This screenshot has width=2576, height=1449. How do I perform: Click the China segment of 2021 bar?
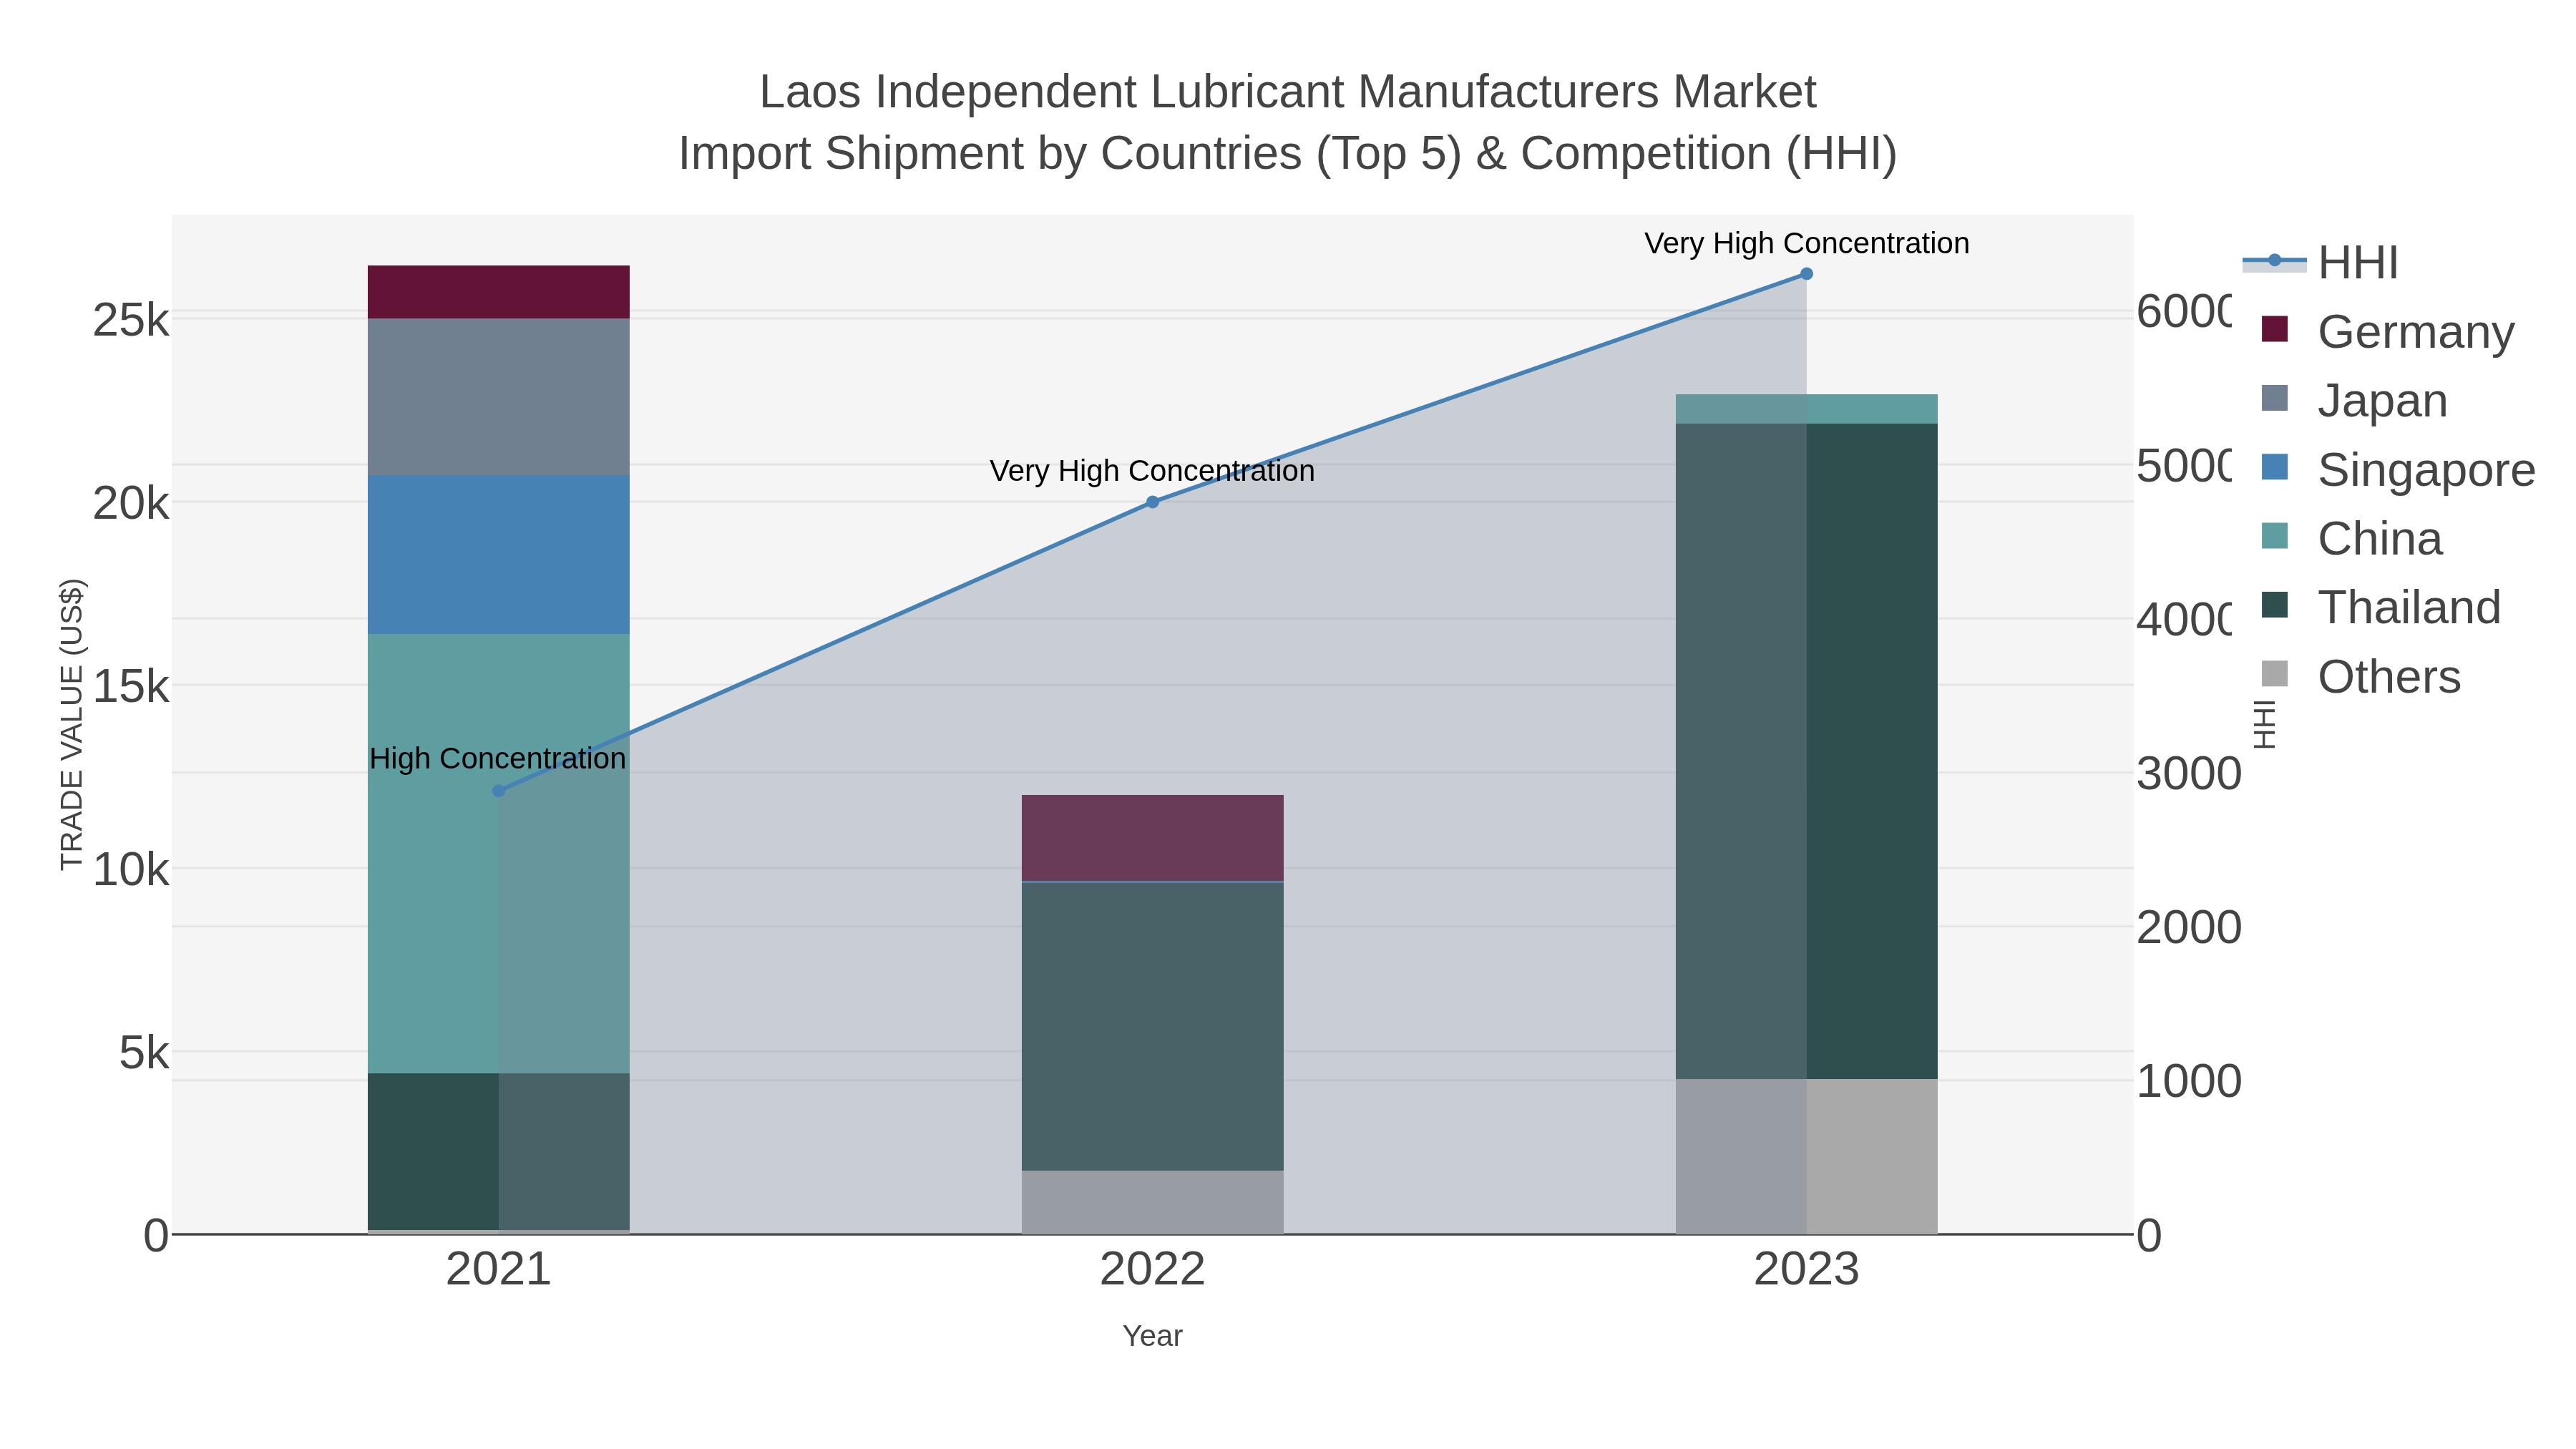[499, 854]
